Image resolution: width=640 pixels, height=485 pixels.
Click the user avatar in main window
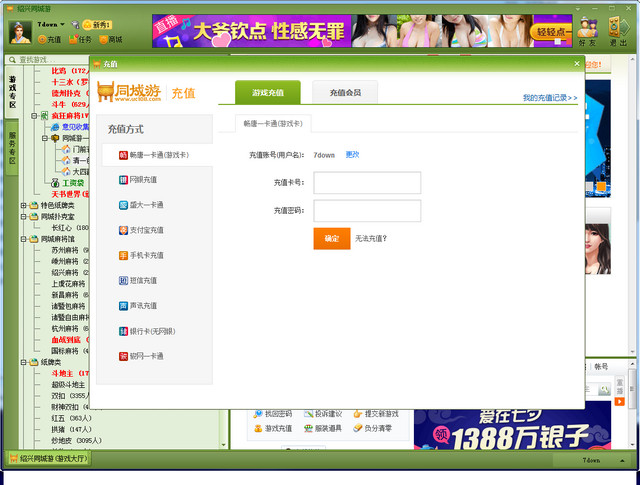[20, 32]
